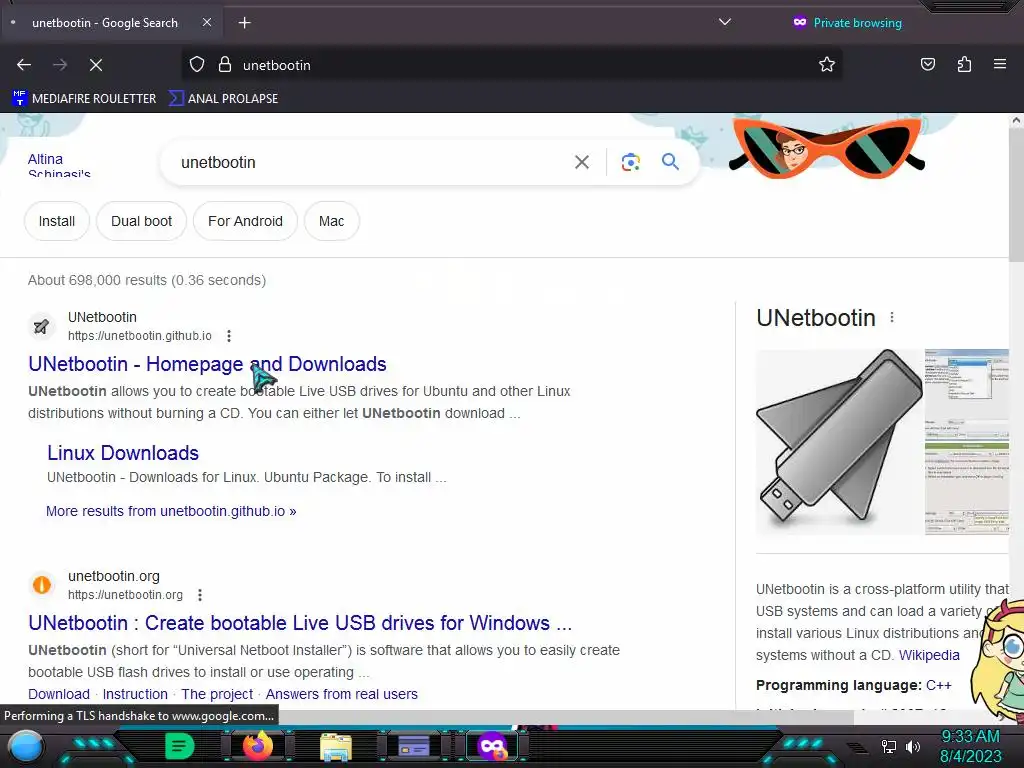Open the Altina Schinasi's doodle link
Viewport: 1024px width, 768px height.
[59, 166]
